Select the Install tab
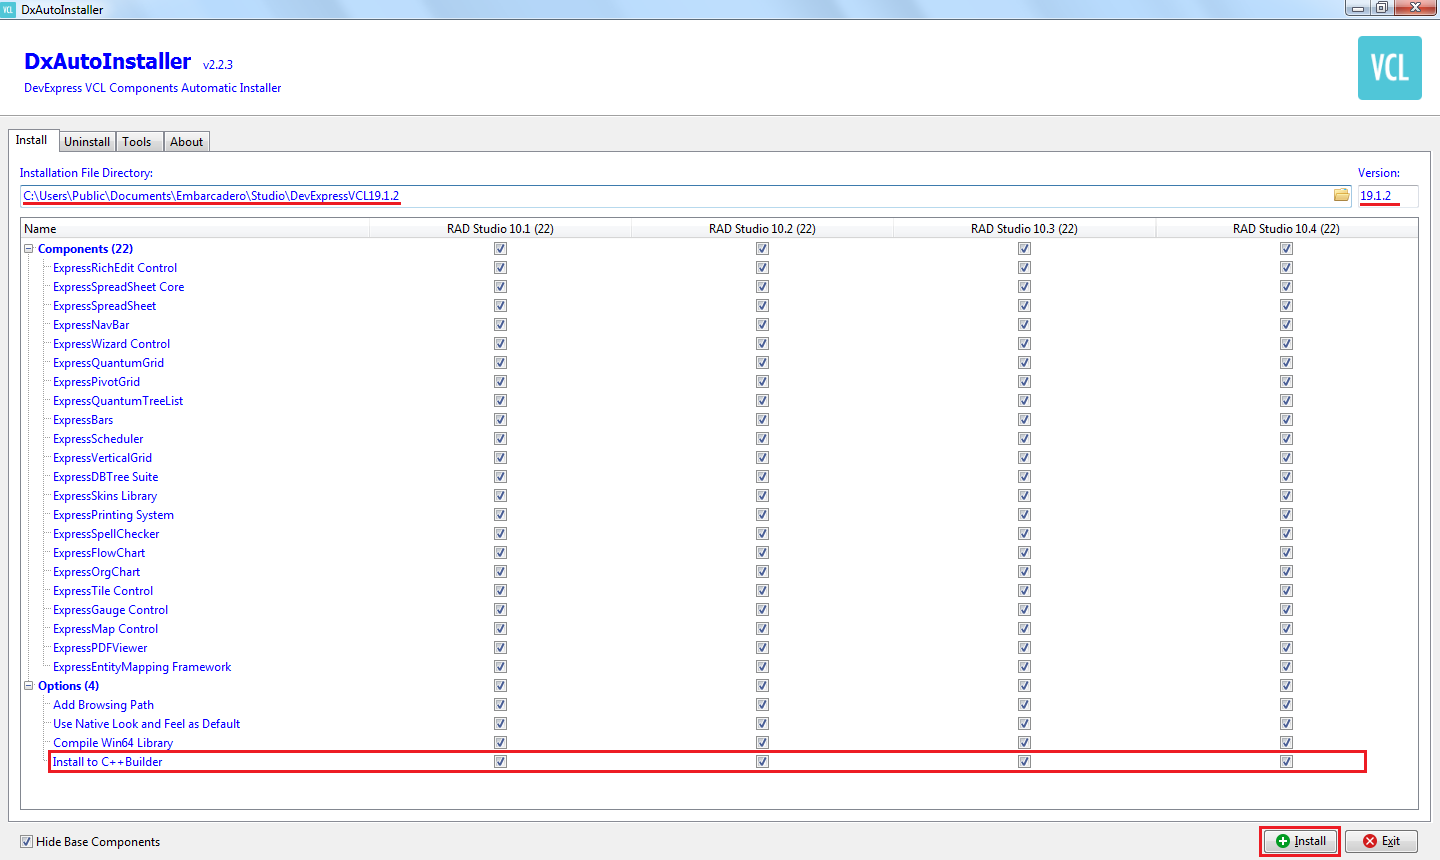1440x860 pixels. click(32, 140)
